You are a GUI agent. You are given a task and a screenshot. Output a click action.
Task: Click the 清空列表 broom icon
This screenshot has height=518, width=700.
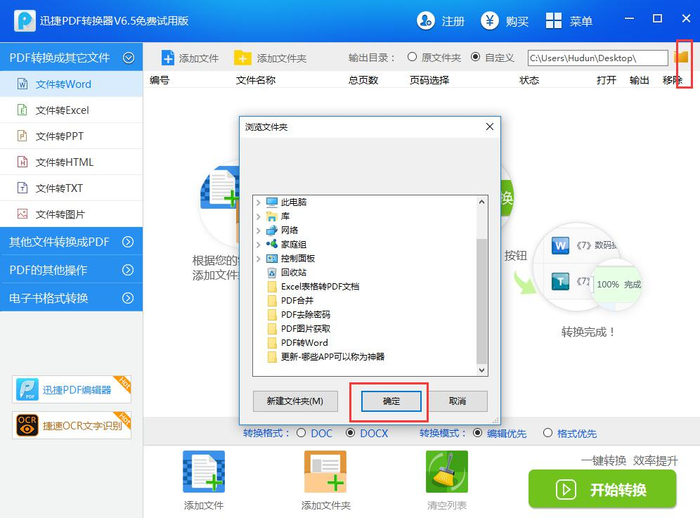click(446, 472)
